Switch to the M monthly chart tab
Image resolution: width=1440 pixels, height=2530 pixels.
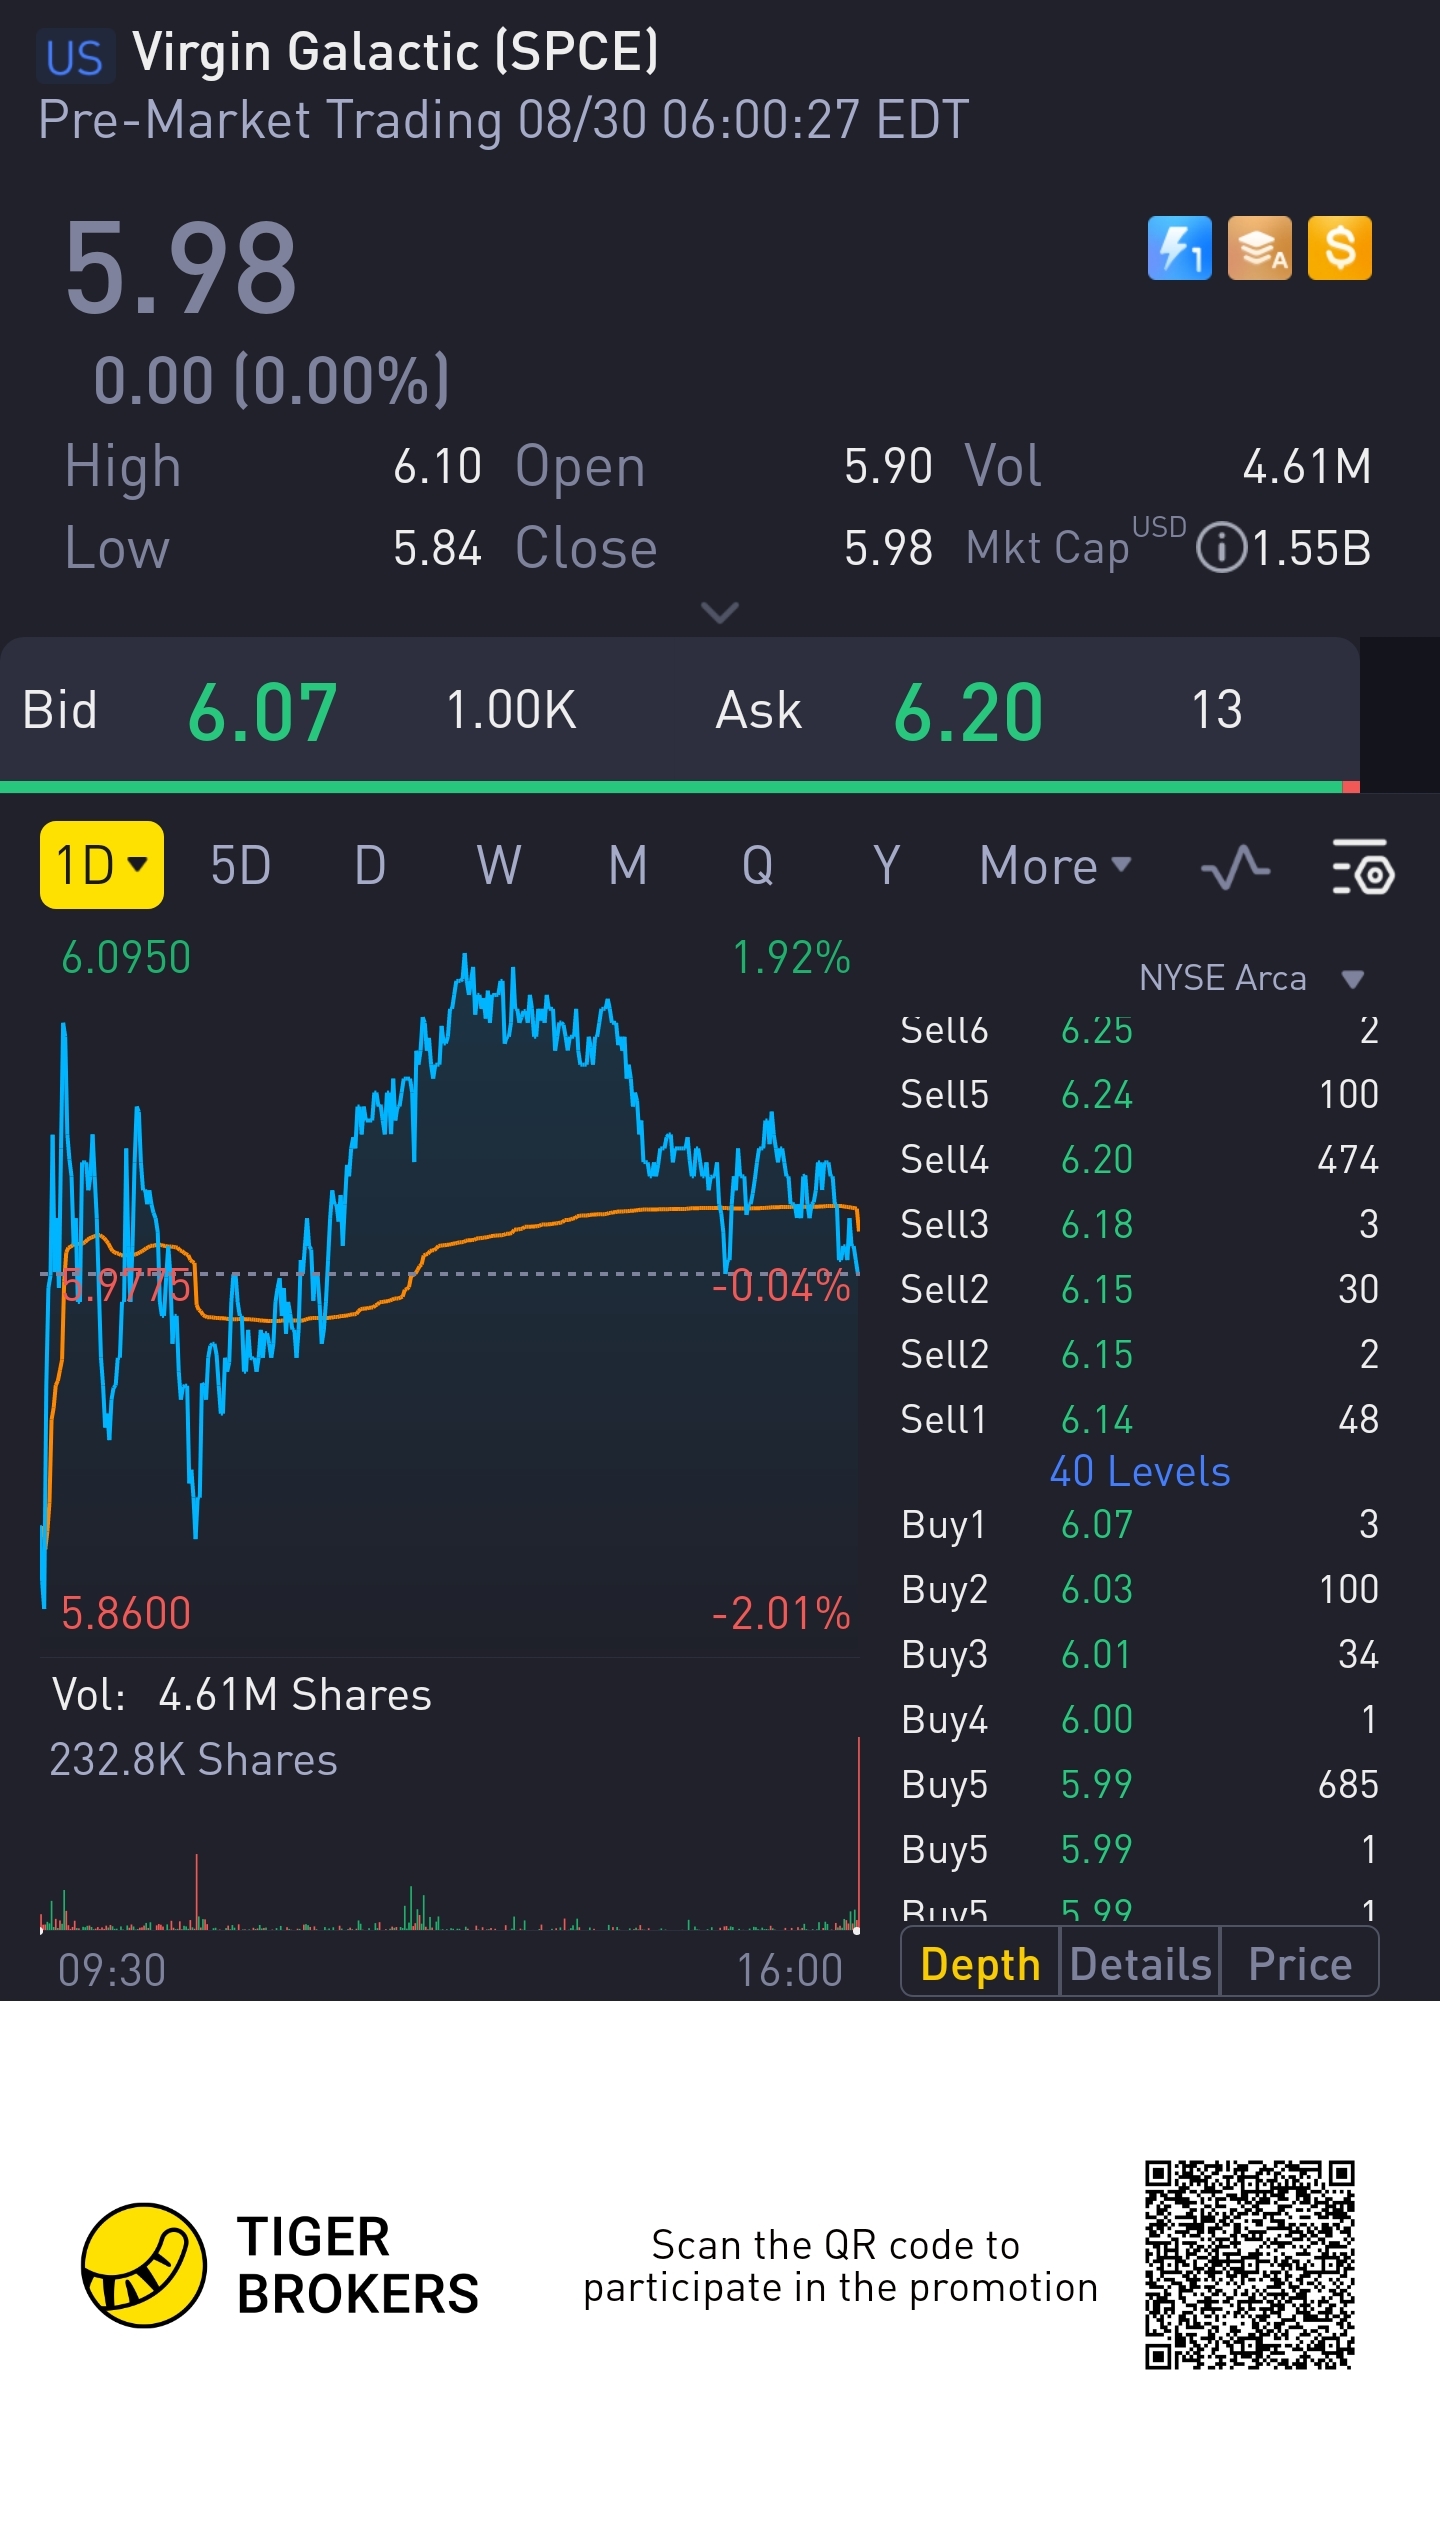coord(628,866)
